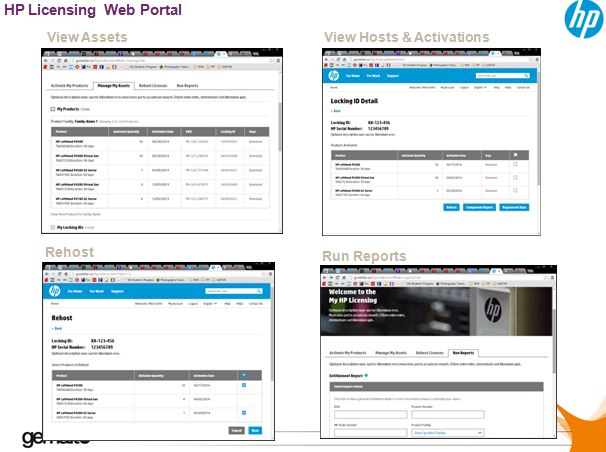Toggle select-all checkbox in Locking ID Detail table header

(515, 155)
